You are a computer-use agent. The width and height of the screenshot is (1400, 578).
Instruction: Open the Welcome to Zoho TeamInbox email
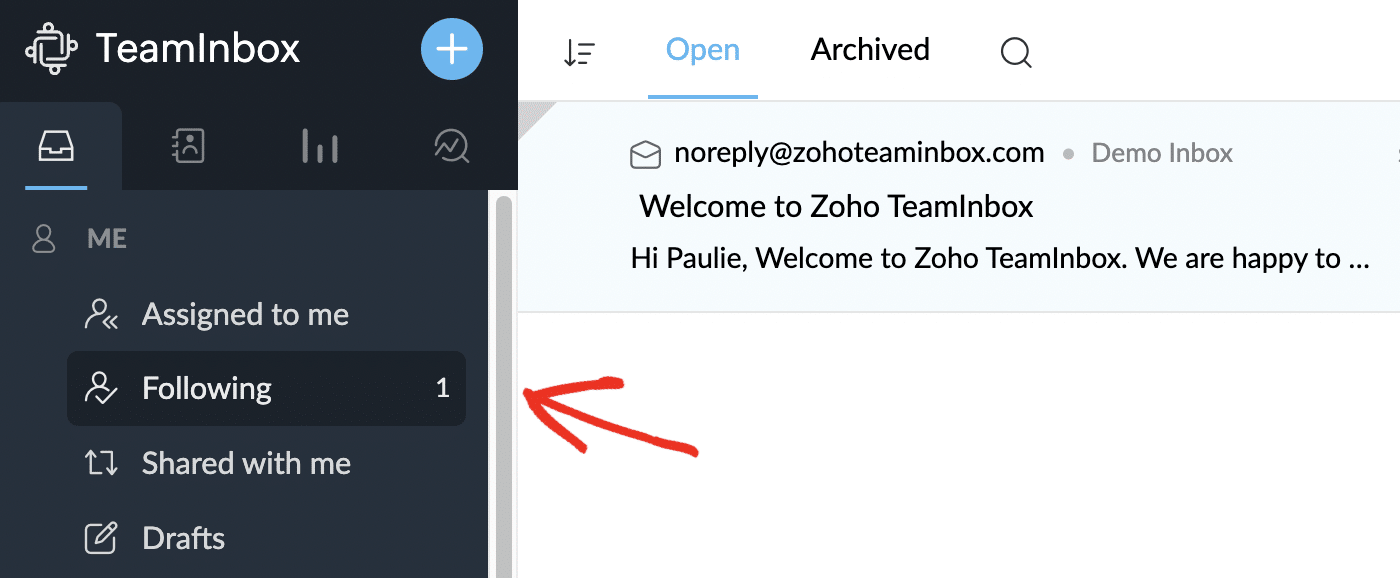click(836, 207)
